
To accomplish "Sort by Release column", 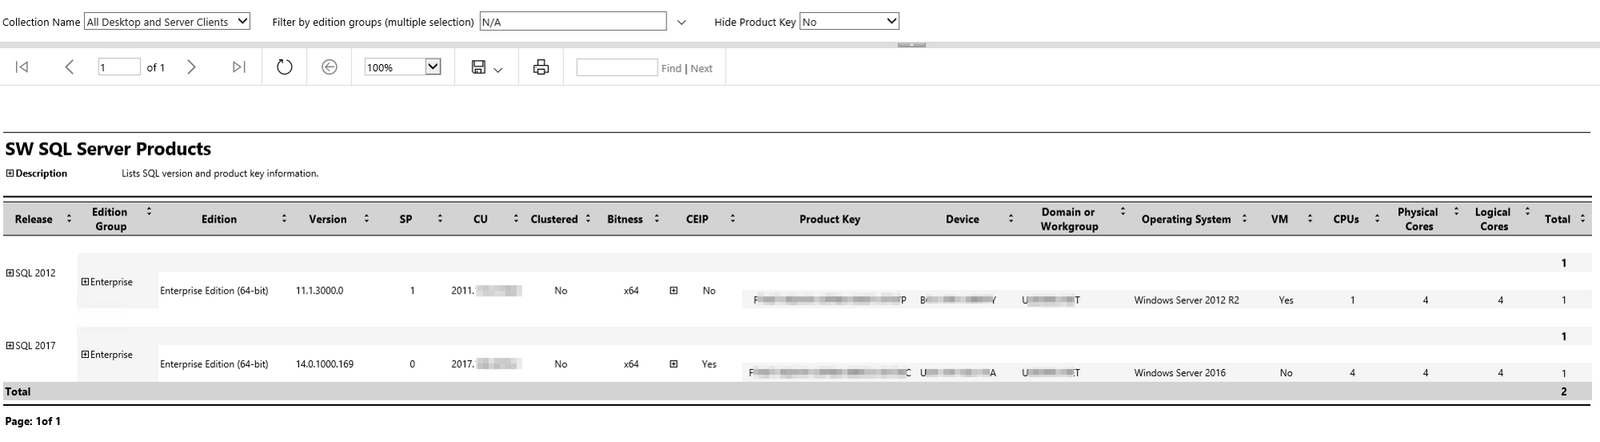I will [69, 219].
